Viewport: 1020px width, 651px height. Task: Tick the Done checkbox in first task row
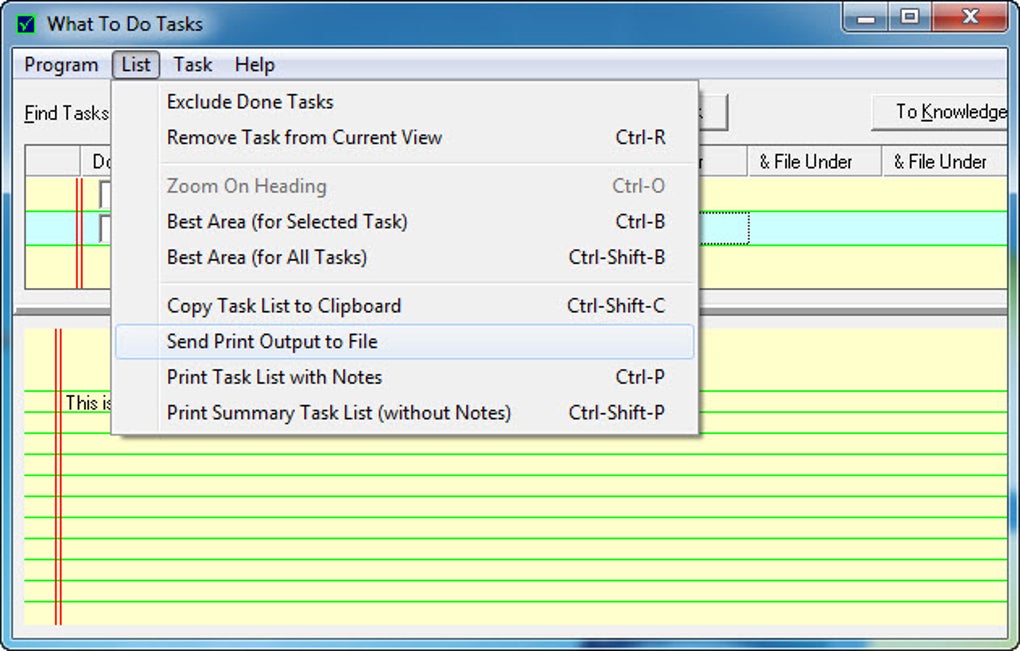coord(104,194)
